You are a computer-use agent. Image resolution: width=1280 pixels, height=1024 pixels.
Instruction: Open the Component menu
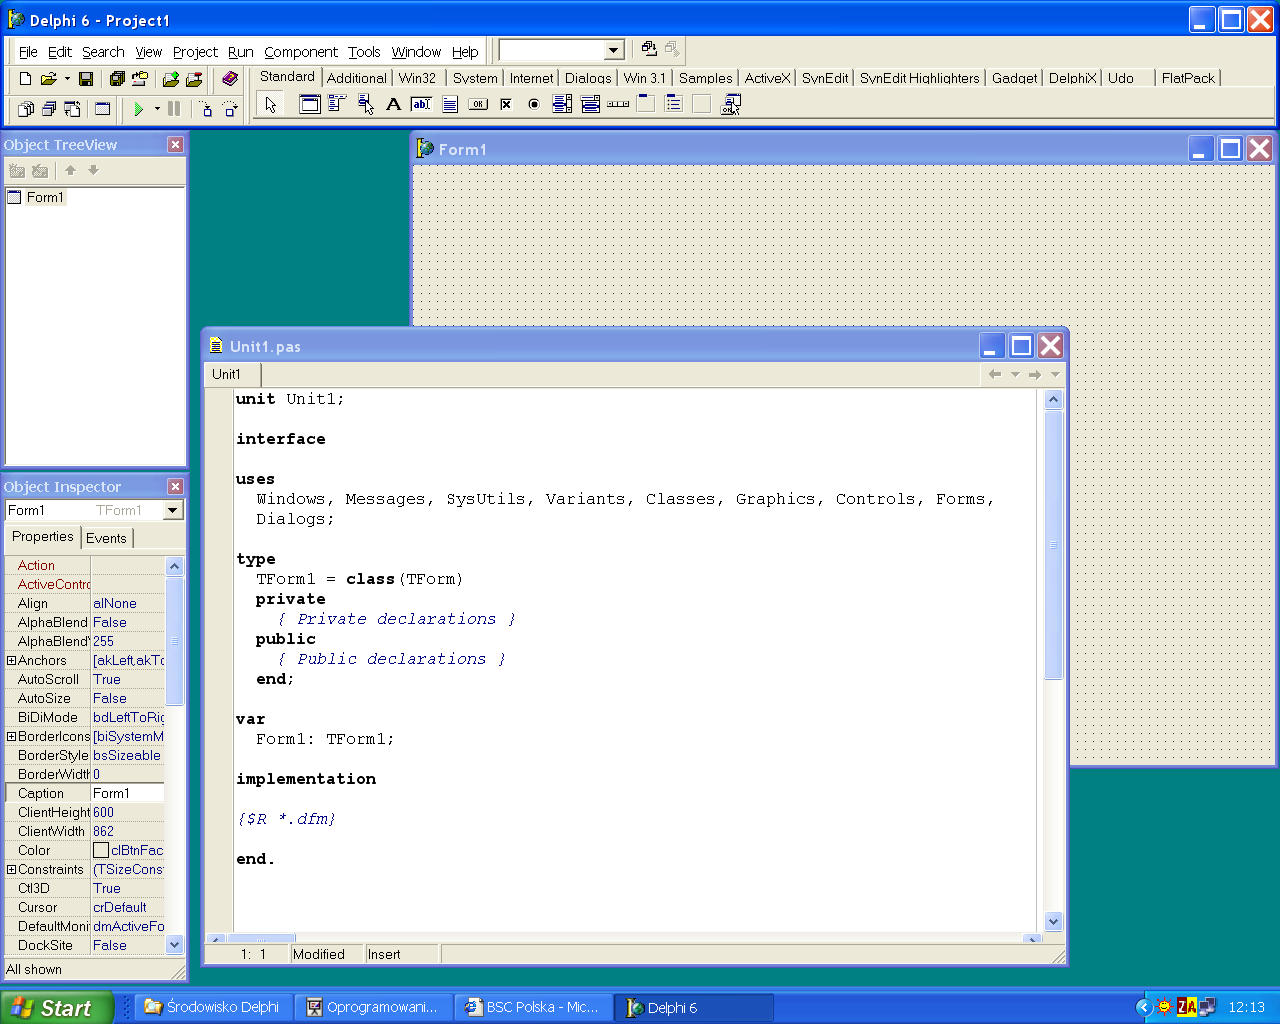301,52
